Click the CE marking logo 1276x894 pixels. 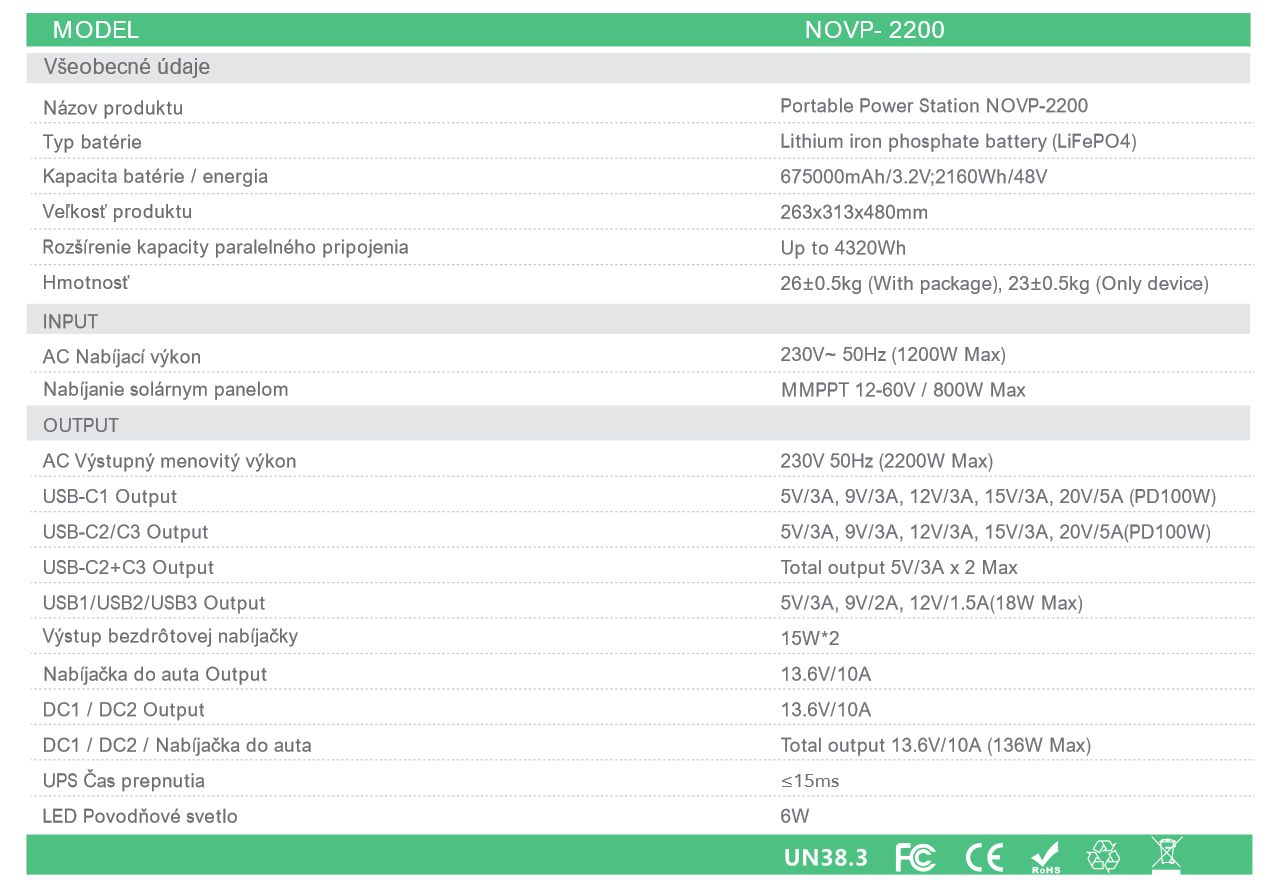pos(984,857)
